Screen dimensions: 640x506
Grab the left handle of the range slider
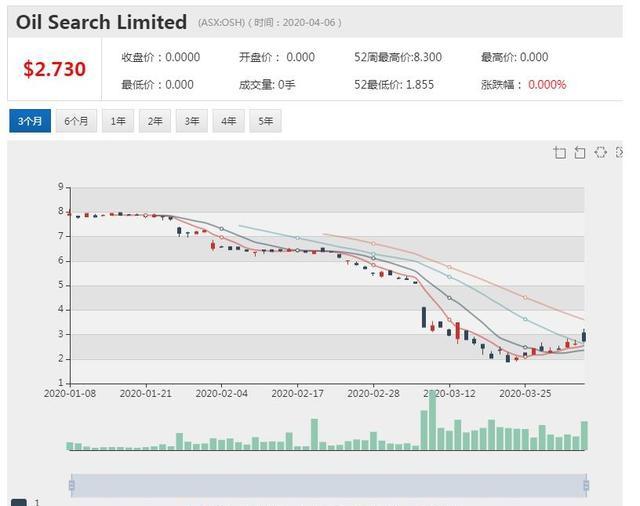click(72, 485)
